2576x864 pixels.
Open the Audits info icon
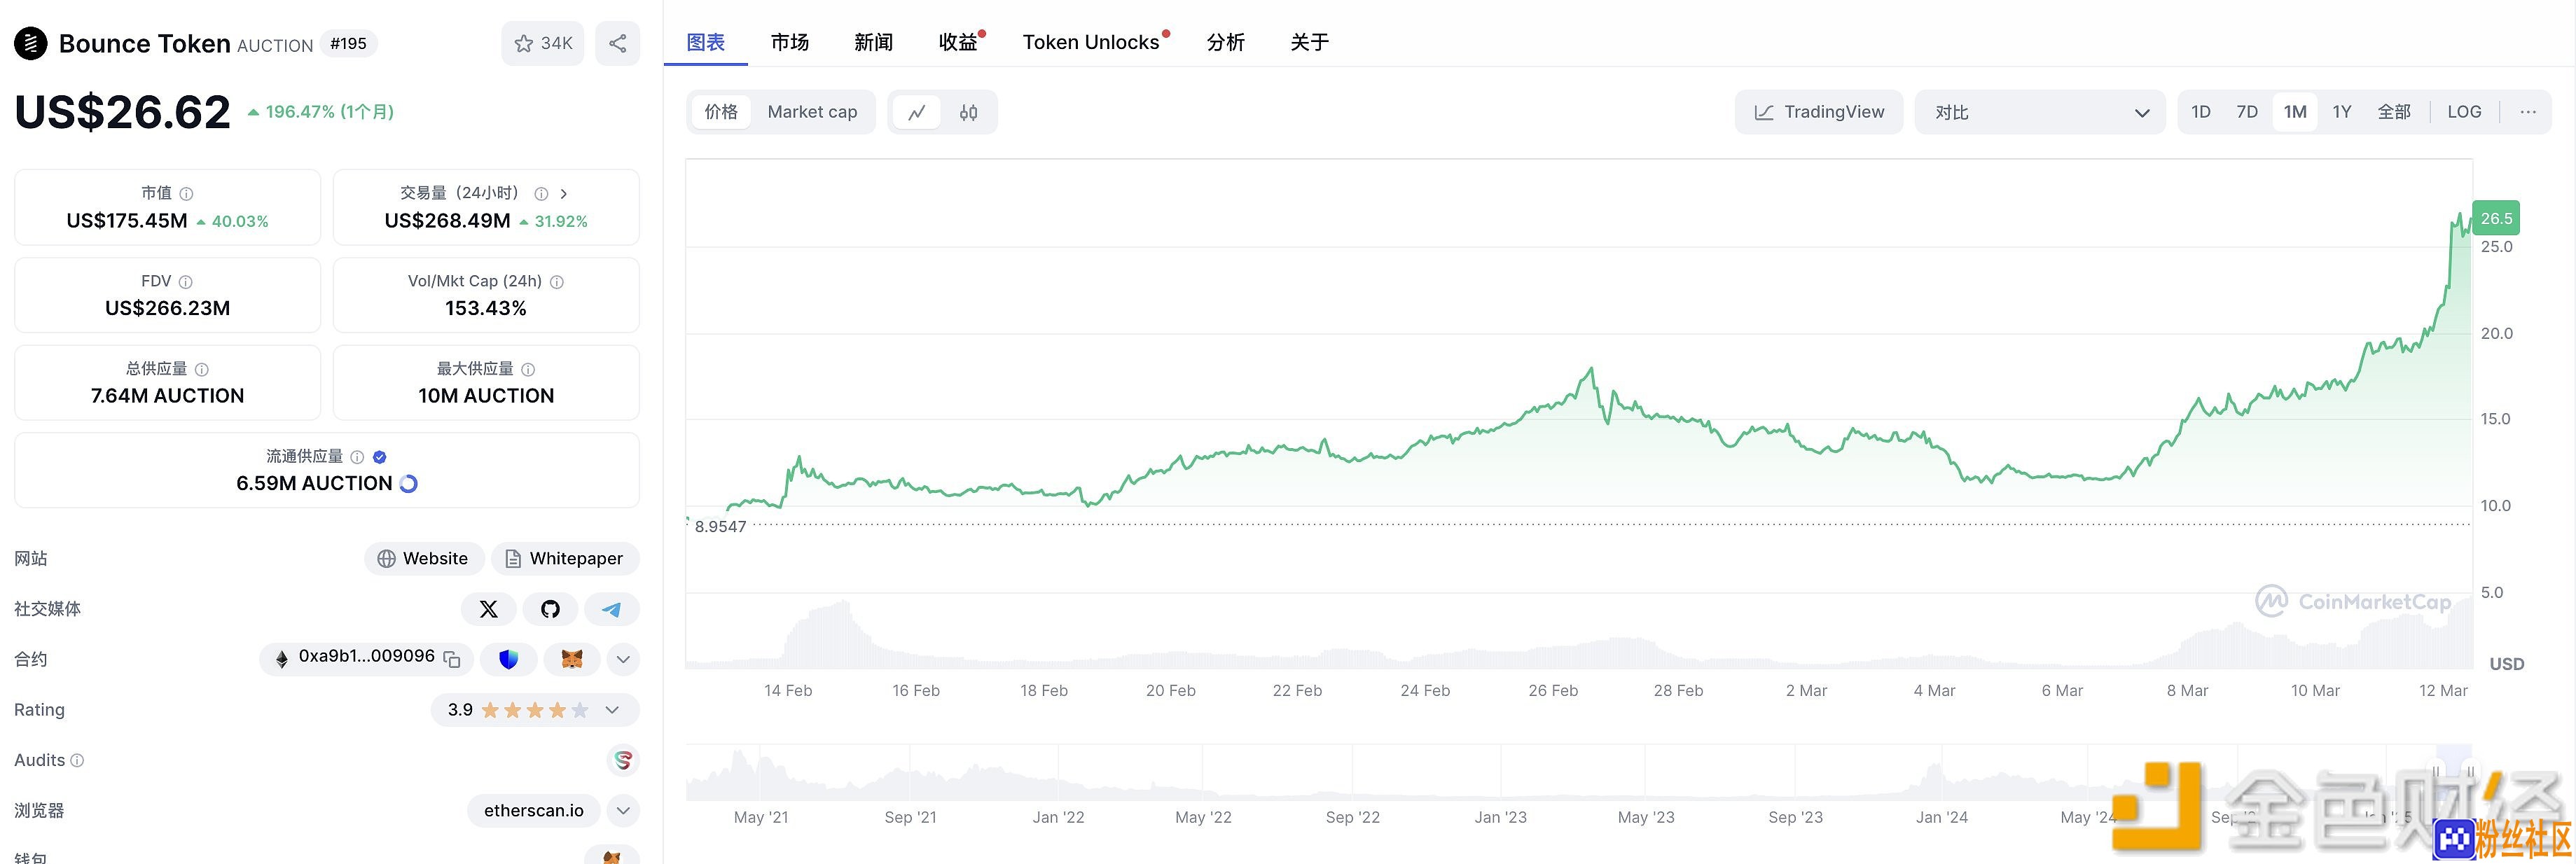coord(78,761)
